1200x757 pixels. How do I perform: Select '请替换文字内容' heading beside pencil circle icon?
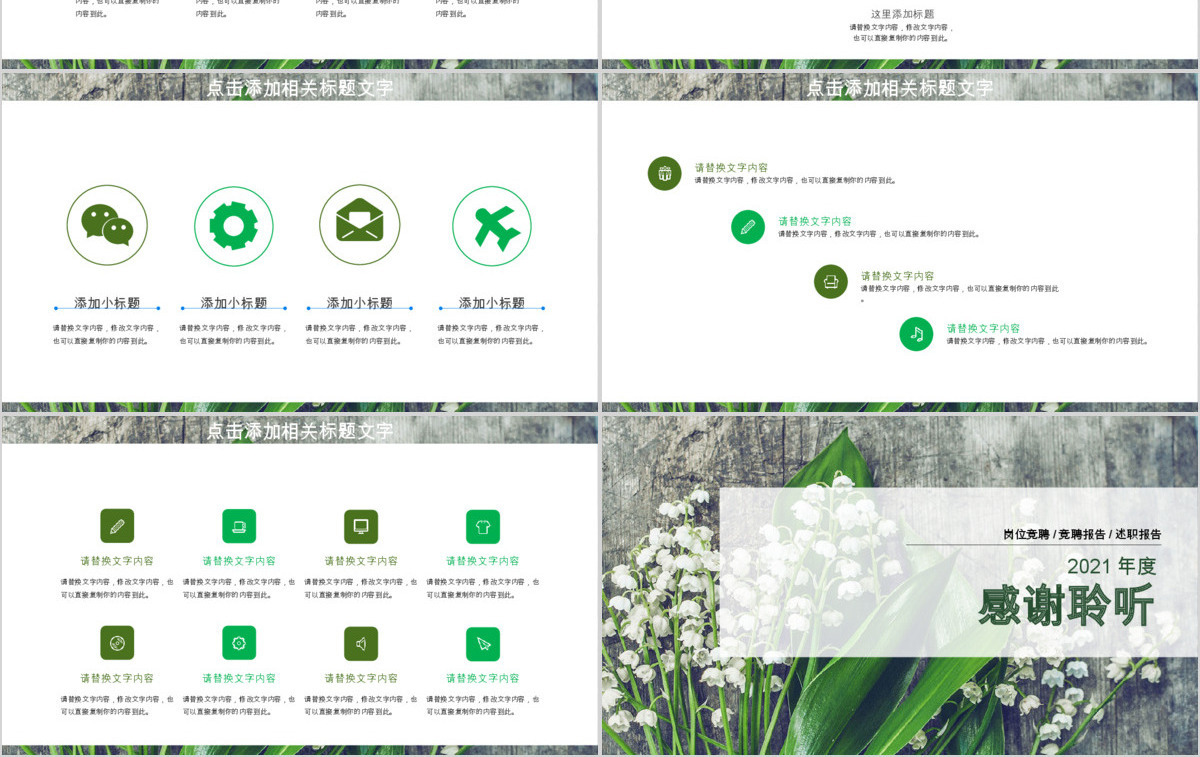pos(815,222)
